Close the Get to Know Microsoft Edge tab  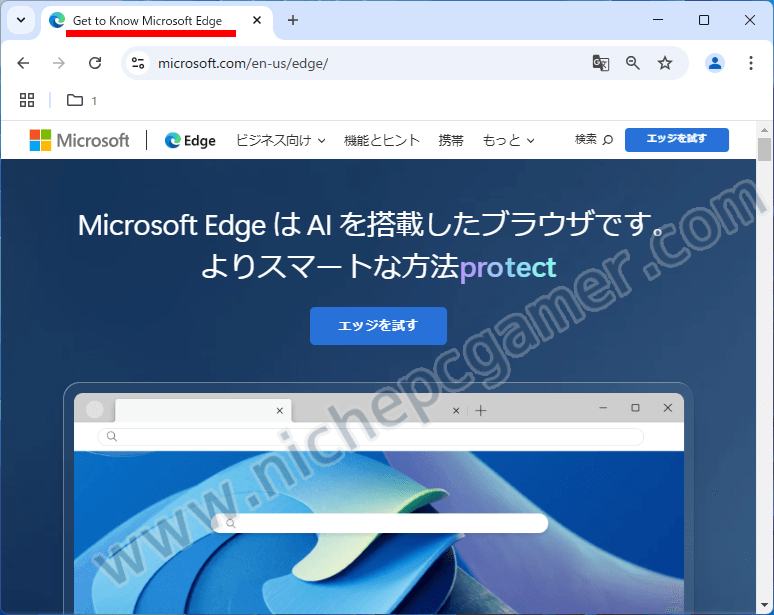coord(257,20)
